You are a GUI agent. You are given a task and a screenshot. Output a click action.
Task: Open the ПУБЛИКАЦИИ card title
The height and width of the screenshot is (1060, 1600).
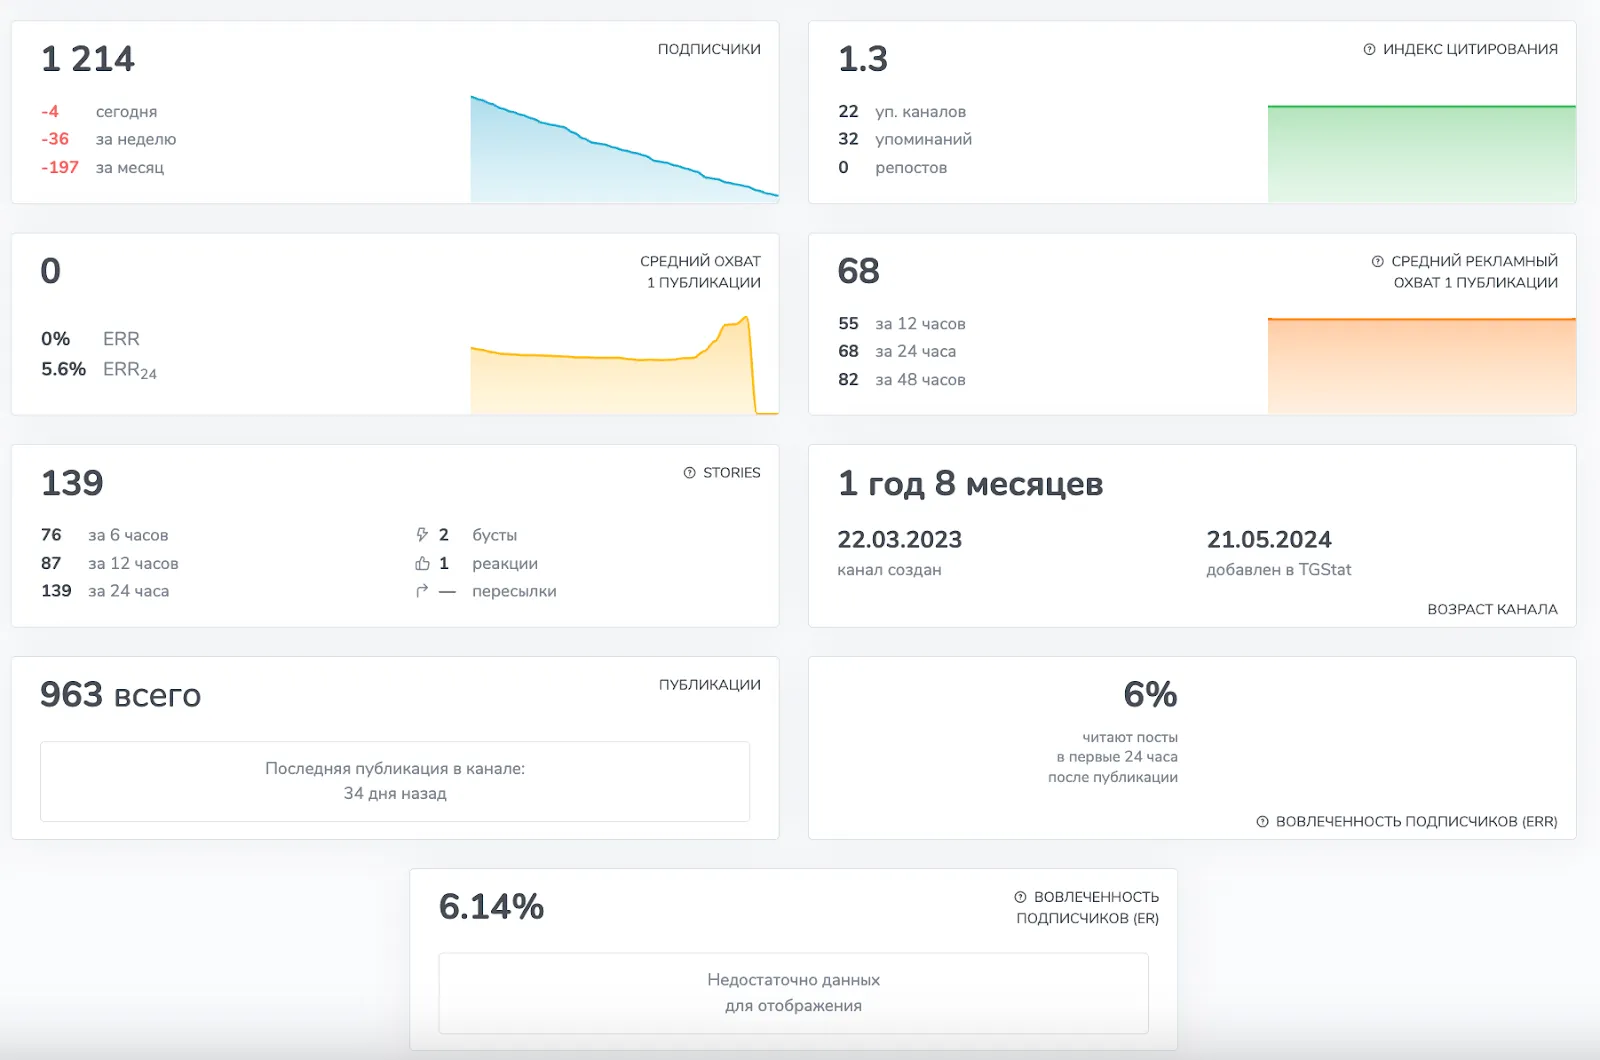(x=710, y=685)
